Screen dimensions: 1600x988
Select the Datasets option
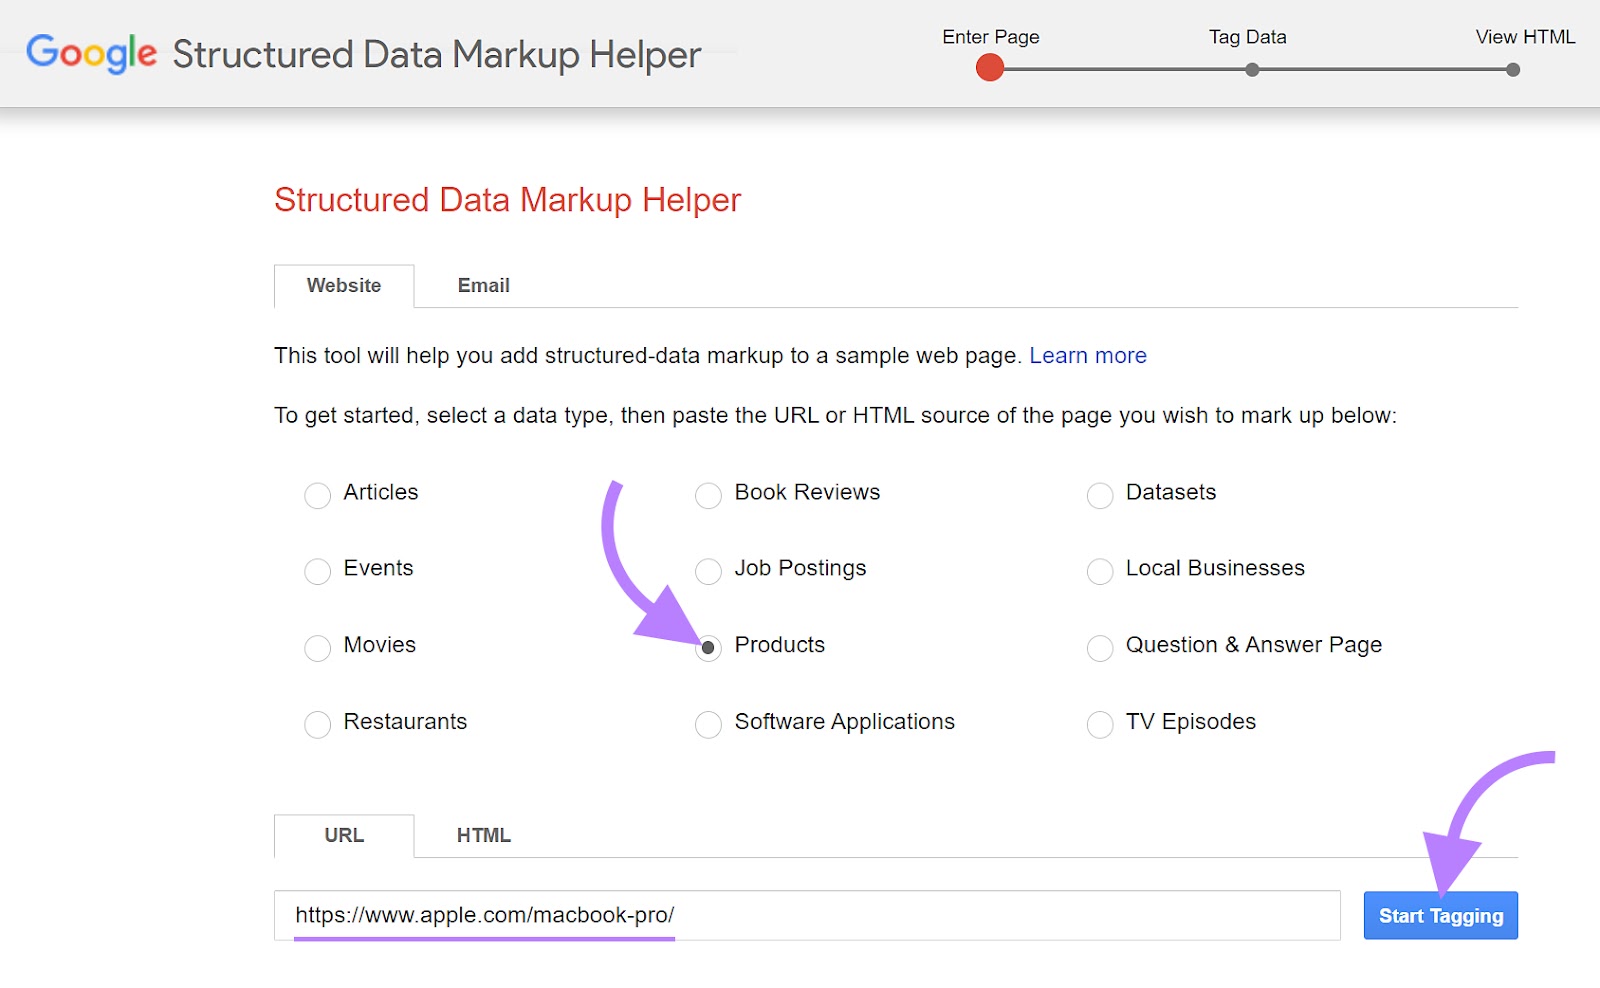point(1100,494)
